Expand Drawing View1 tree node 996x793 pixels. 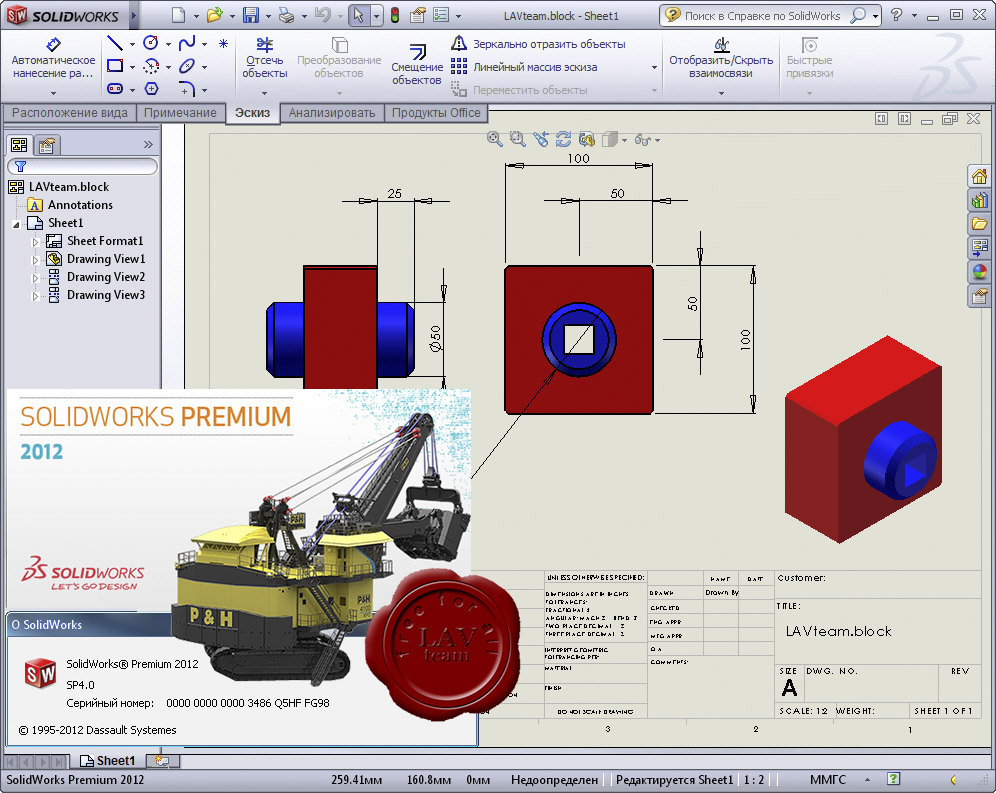click(x=36, y=260)
